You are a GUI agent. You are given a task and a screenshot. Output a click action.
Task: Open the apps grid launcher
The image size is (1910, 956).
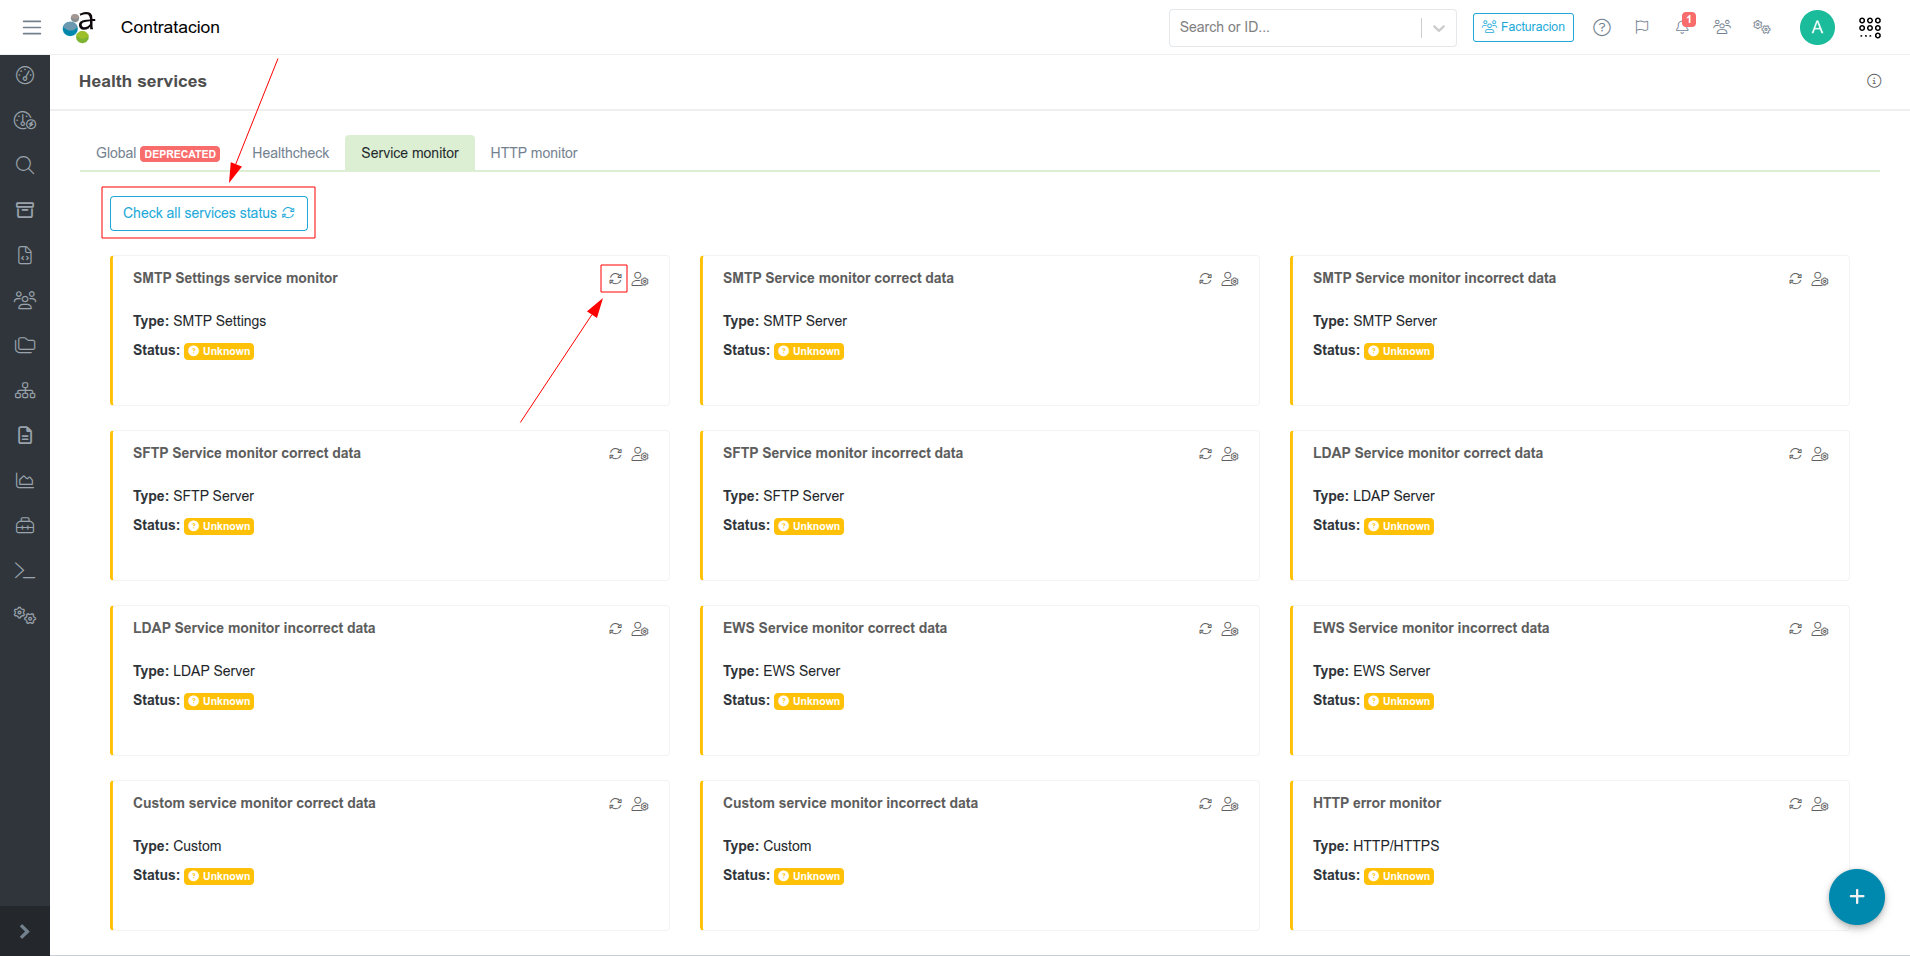tap(1869, 27)
